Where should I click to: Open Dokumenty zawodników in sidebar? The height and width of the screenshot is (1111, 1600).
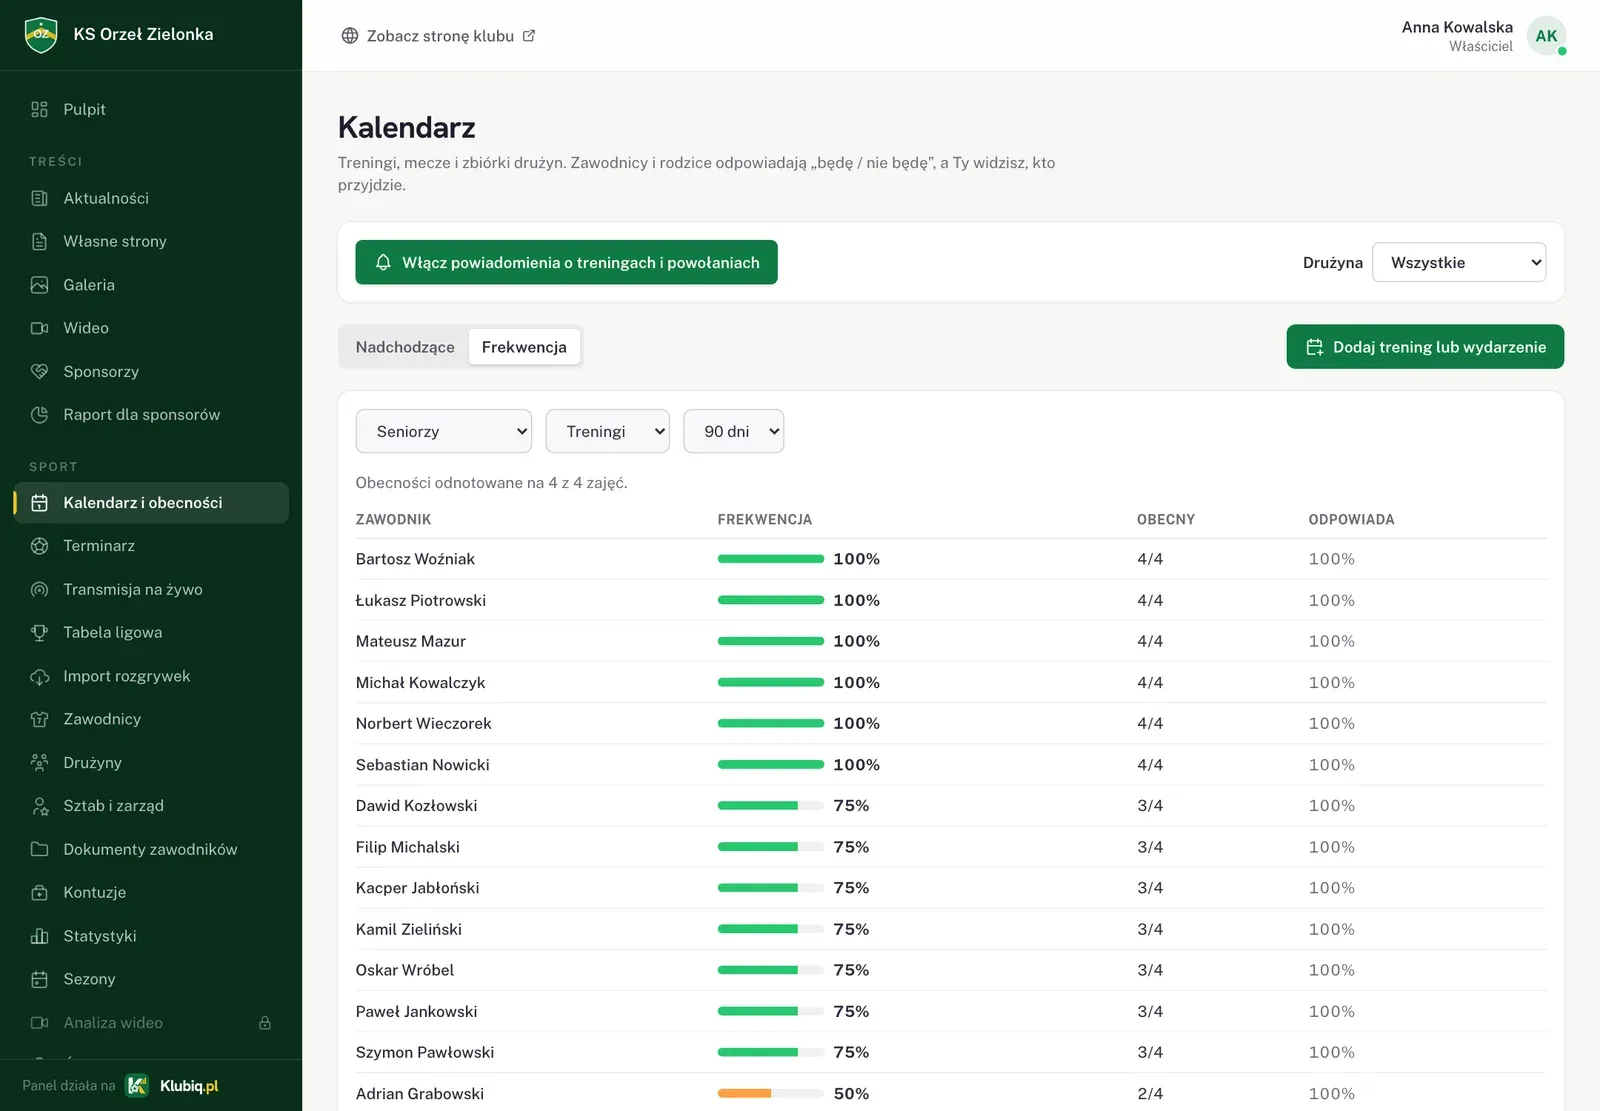pyautogui.click(x=151, y=849)
